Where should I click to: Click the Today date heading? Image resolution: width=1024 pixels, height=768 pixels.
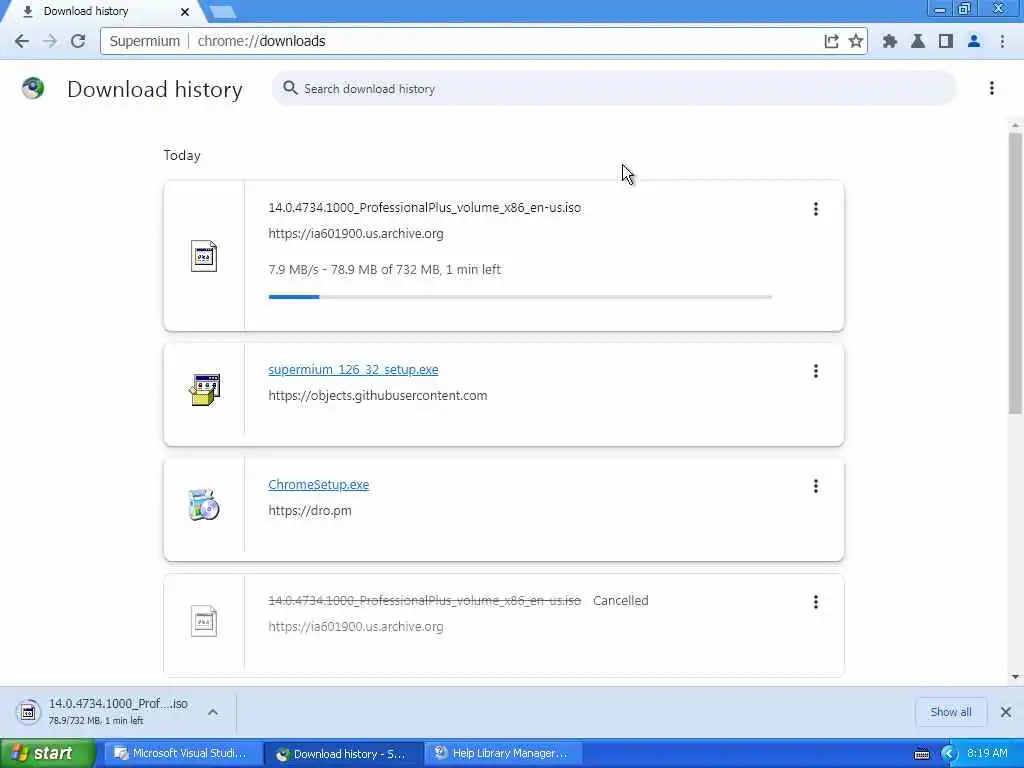182,155
